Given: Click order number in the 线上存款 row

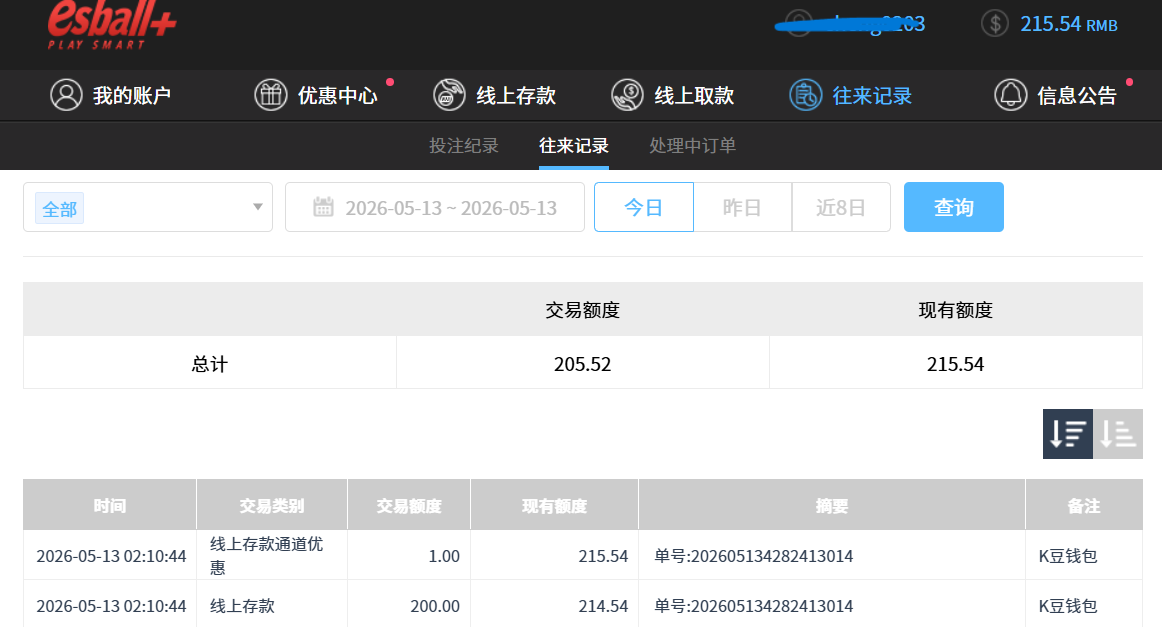Looking at the screenshot, I should pyautogui.click(x=754, y=606).
